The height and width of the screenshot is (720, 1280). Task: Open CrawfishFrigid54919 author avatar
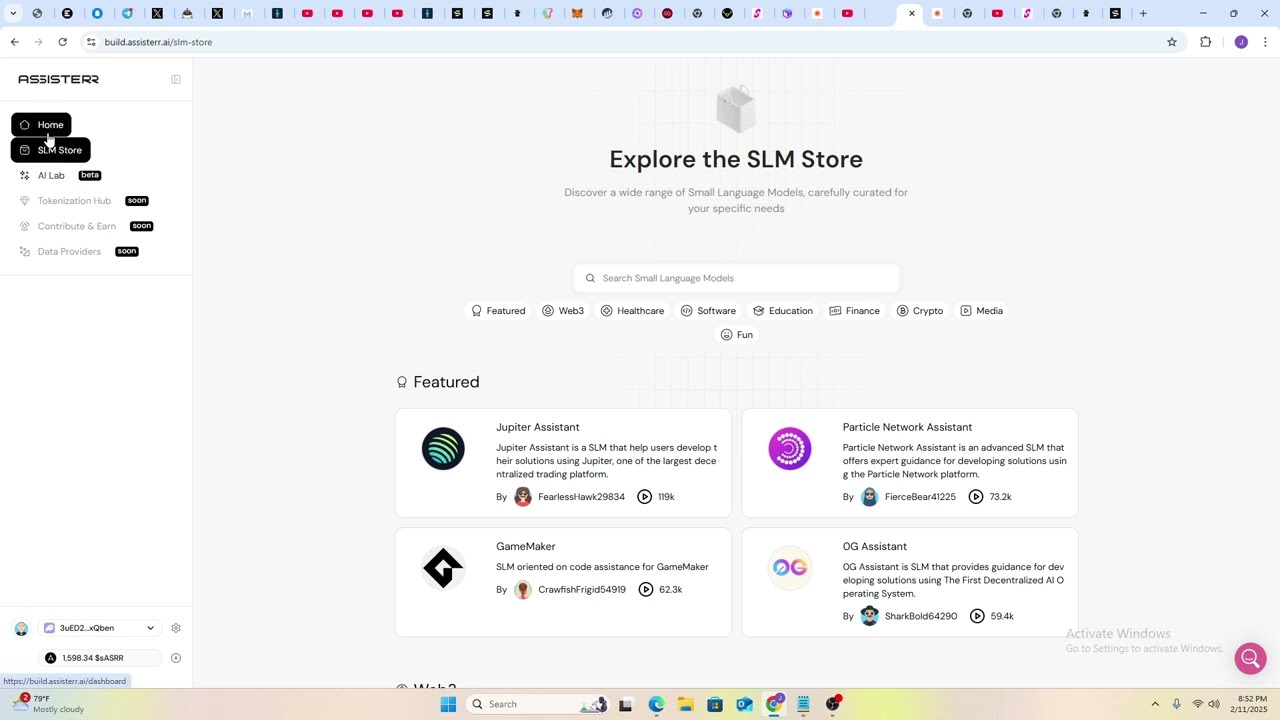point(523,590)
